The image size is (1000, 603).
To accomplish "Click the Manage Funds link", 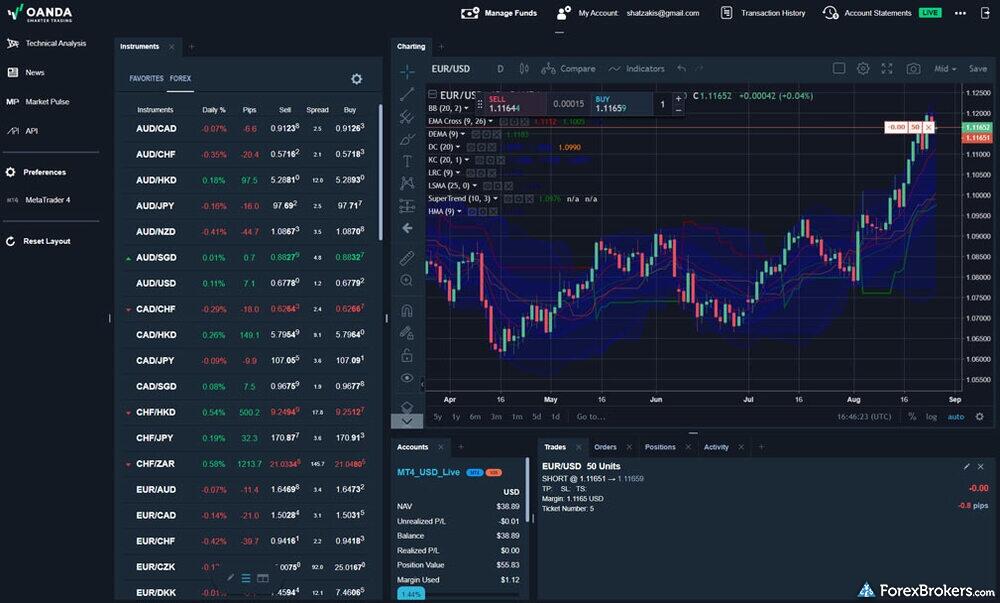I will coord(499,13).
